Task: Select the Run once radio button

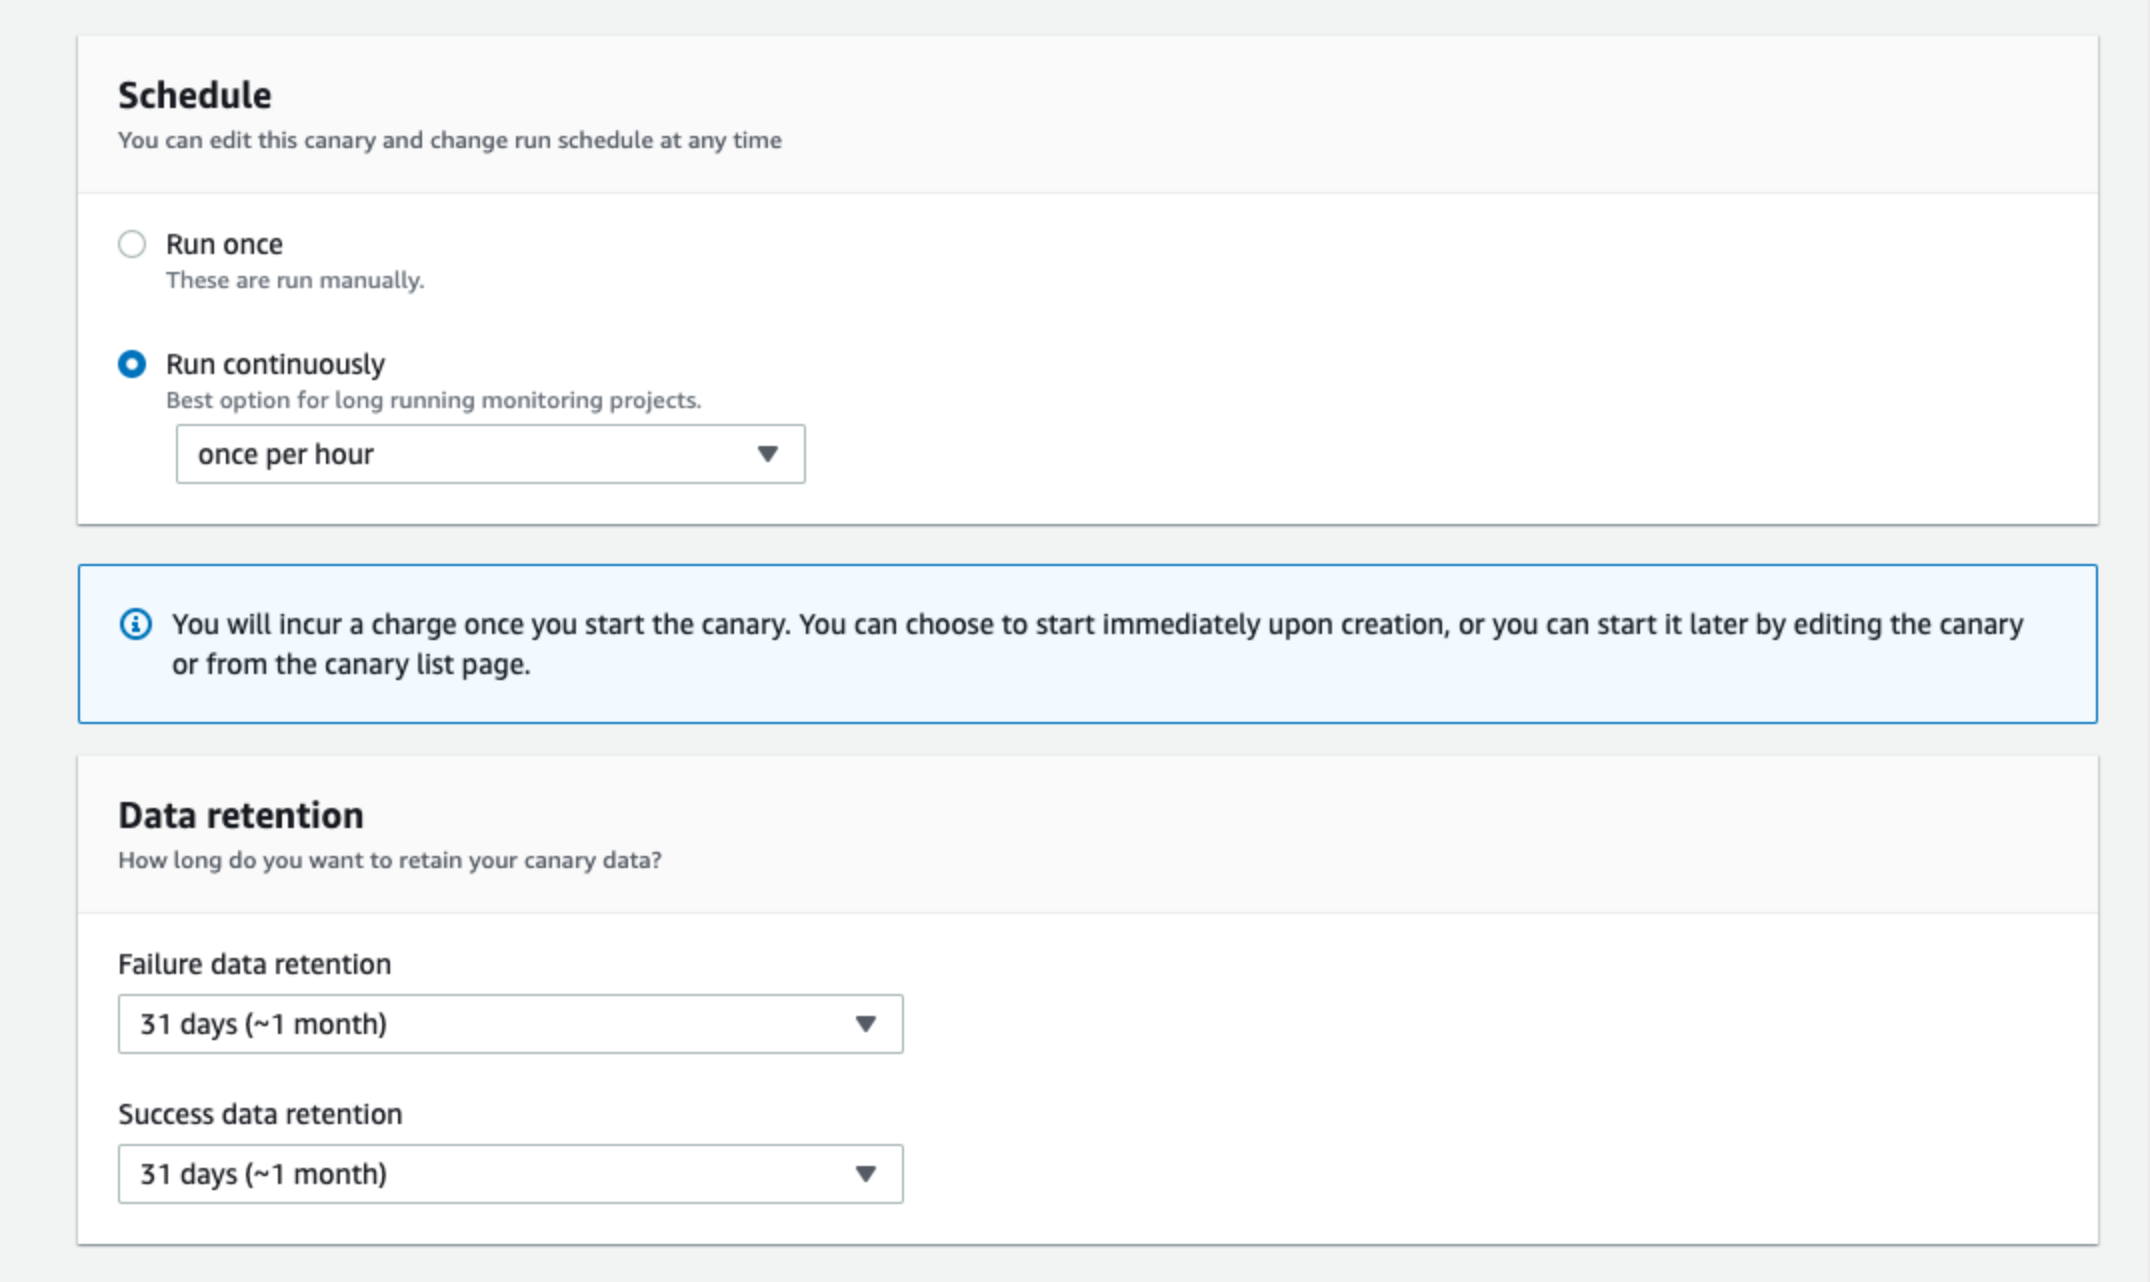Action: (132, 244)
